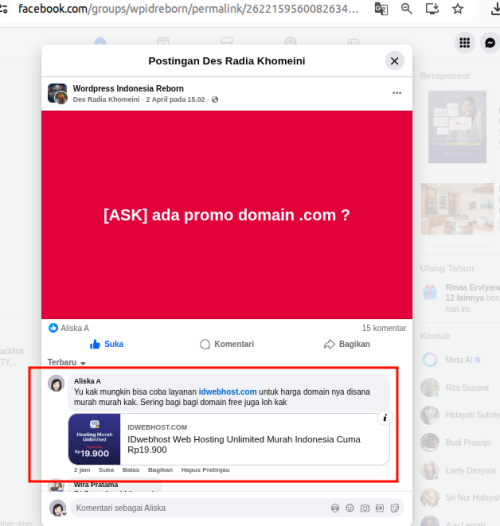500x526 pixels.
Task: Click Balas under Aliska A's comment
Action: pyautogui.click(x=131, y=470)
